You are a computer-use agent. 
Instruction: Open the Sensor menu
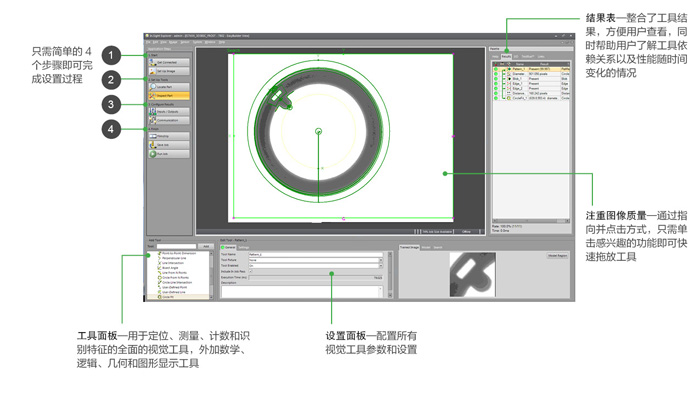[x=185, y=42]
